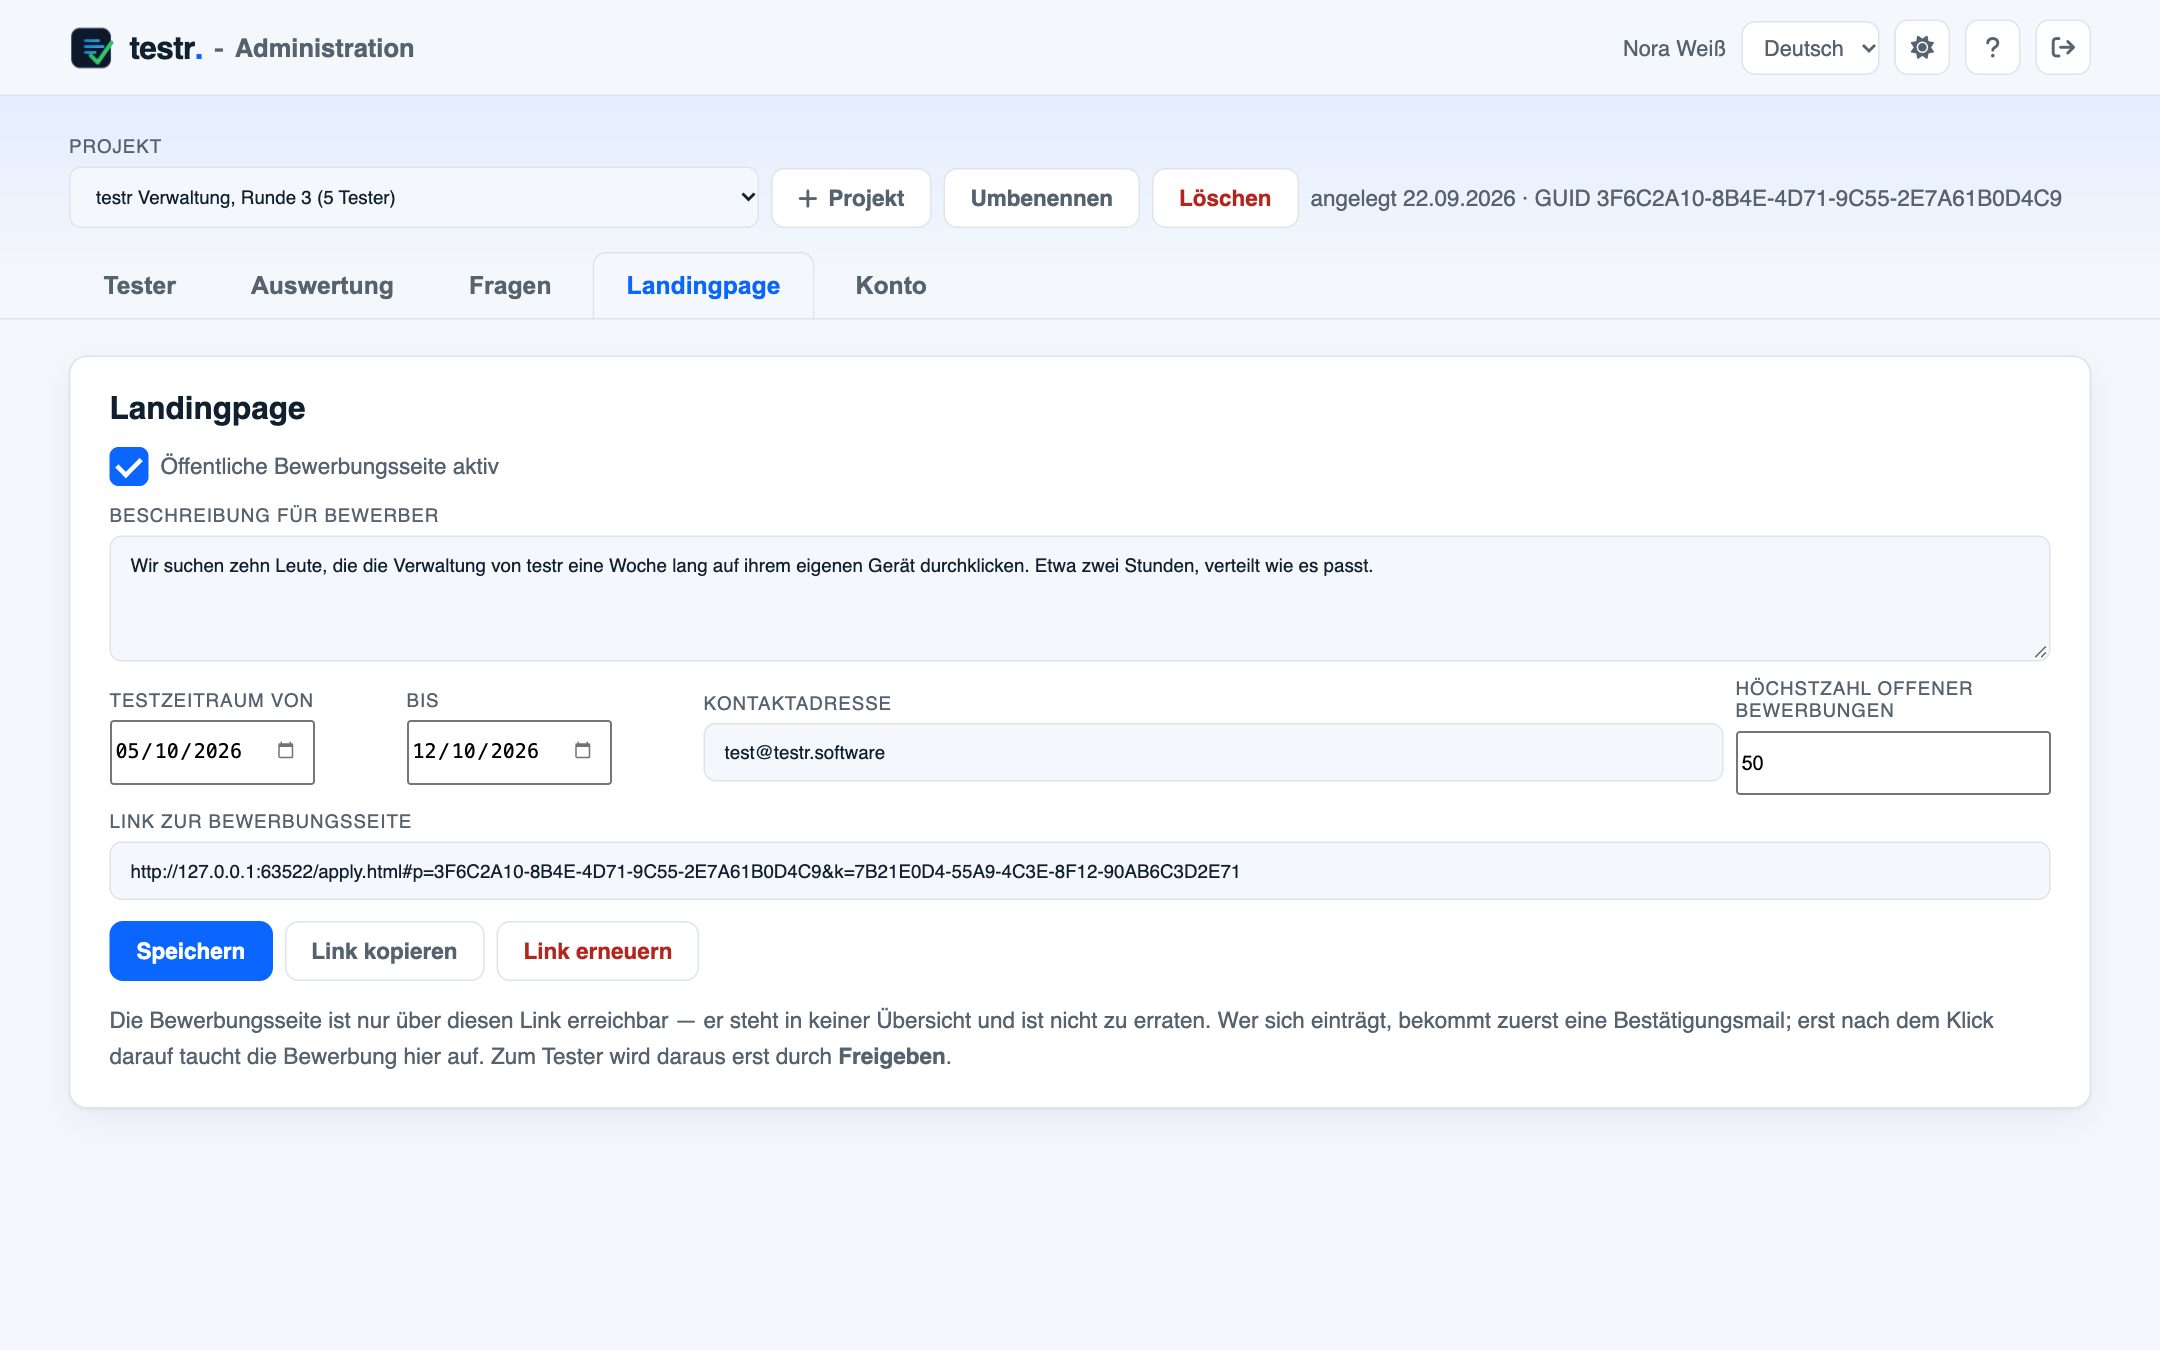The image size is (2160, 1350).
Task: Click the project GUID text
Action: (1798, 198)
